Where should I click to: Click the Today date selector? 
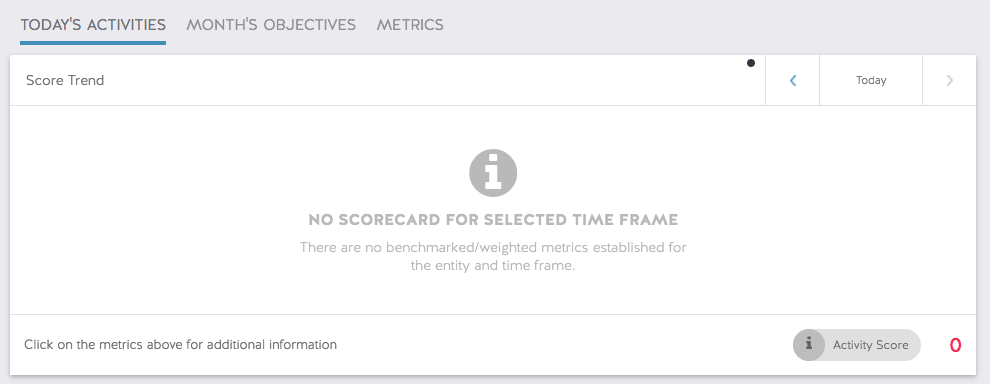[x=871, y=80]
